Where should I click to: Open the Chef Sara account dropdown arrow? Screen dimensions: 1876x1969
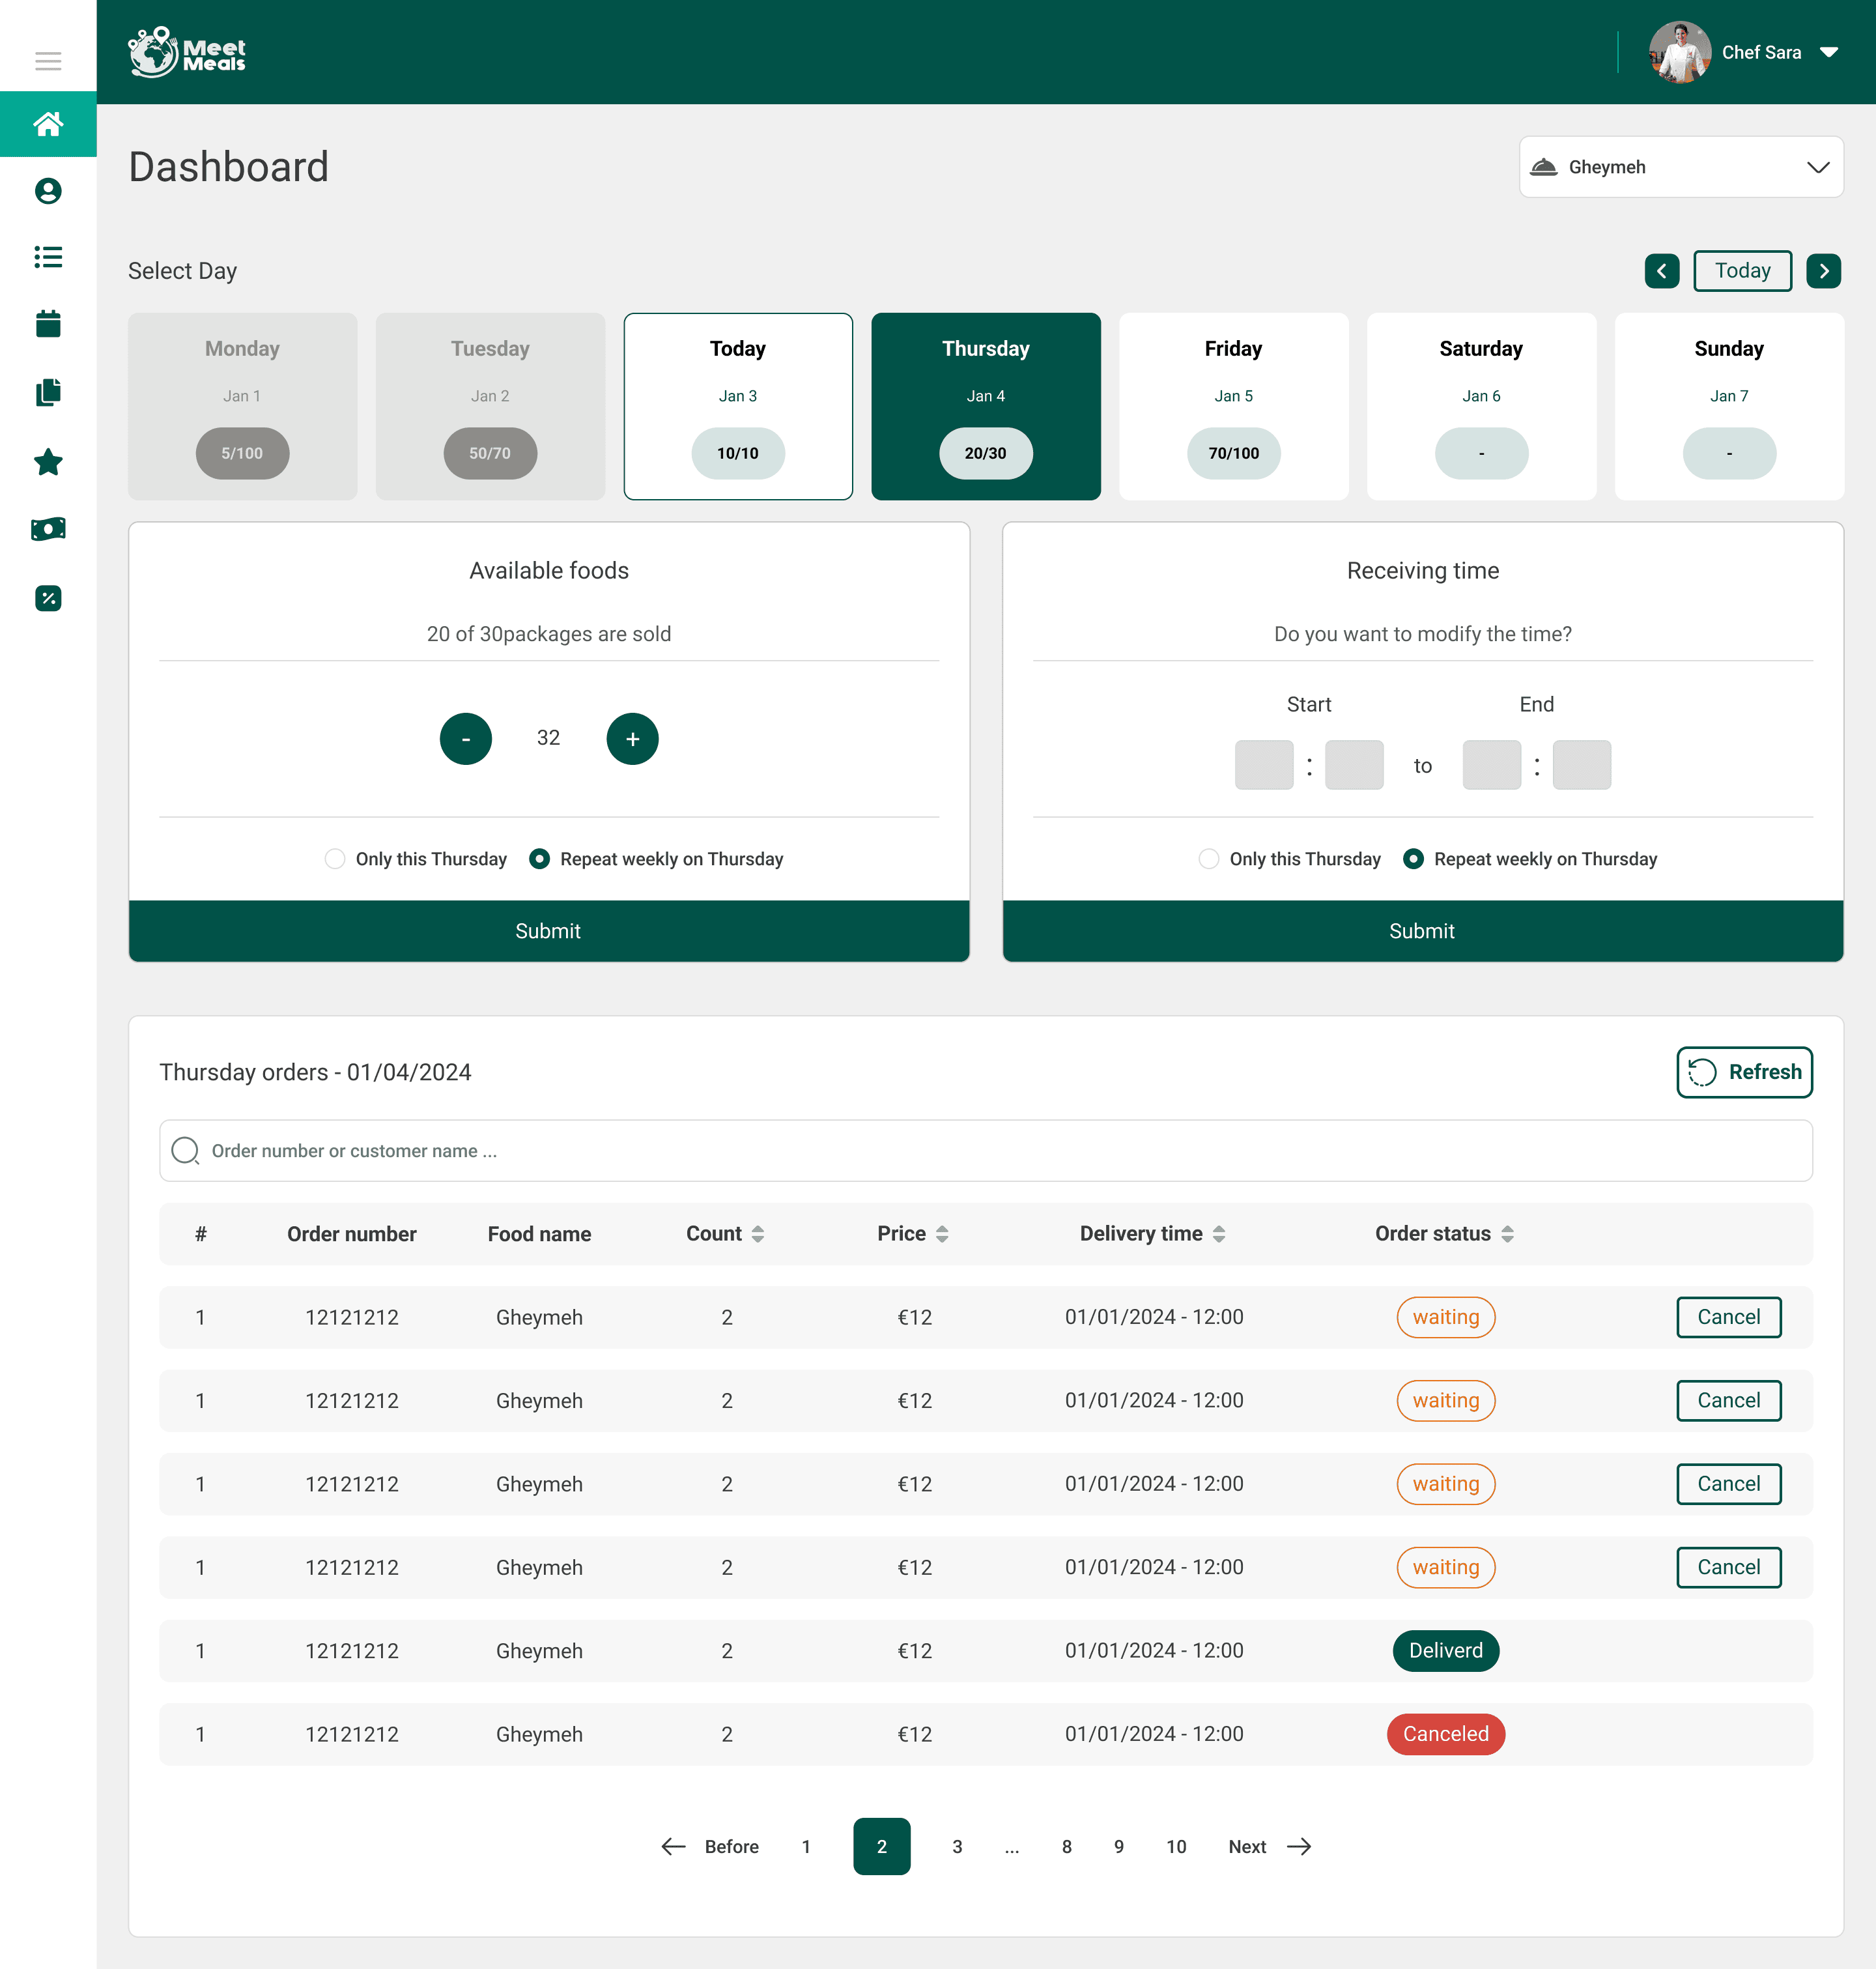click(1829, 52)
